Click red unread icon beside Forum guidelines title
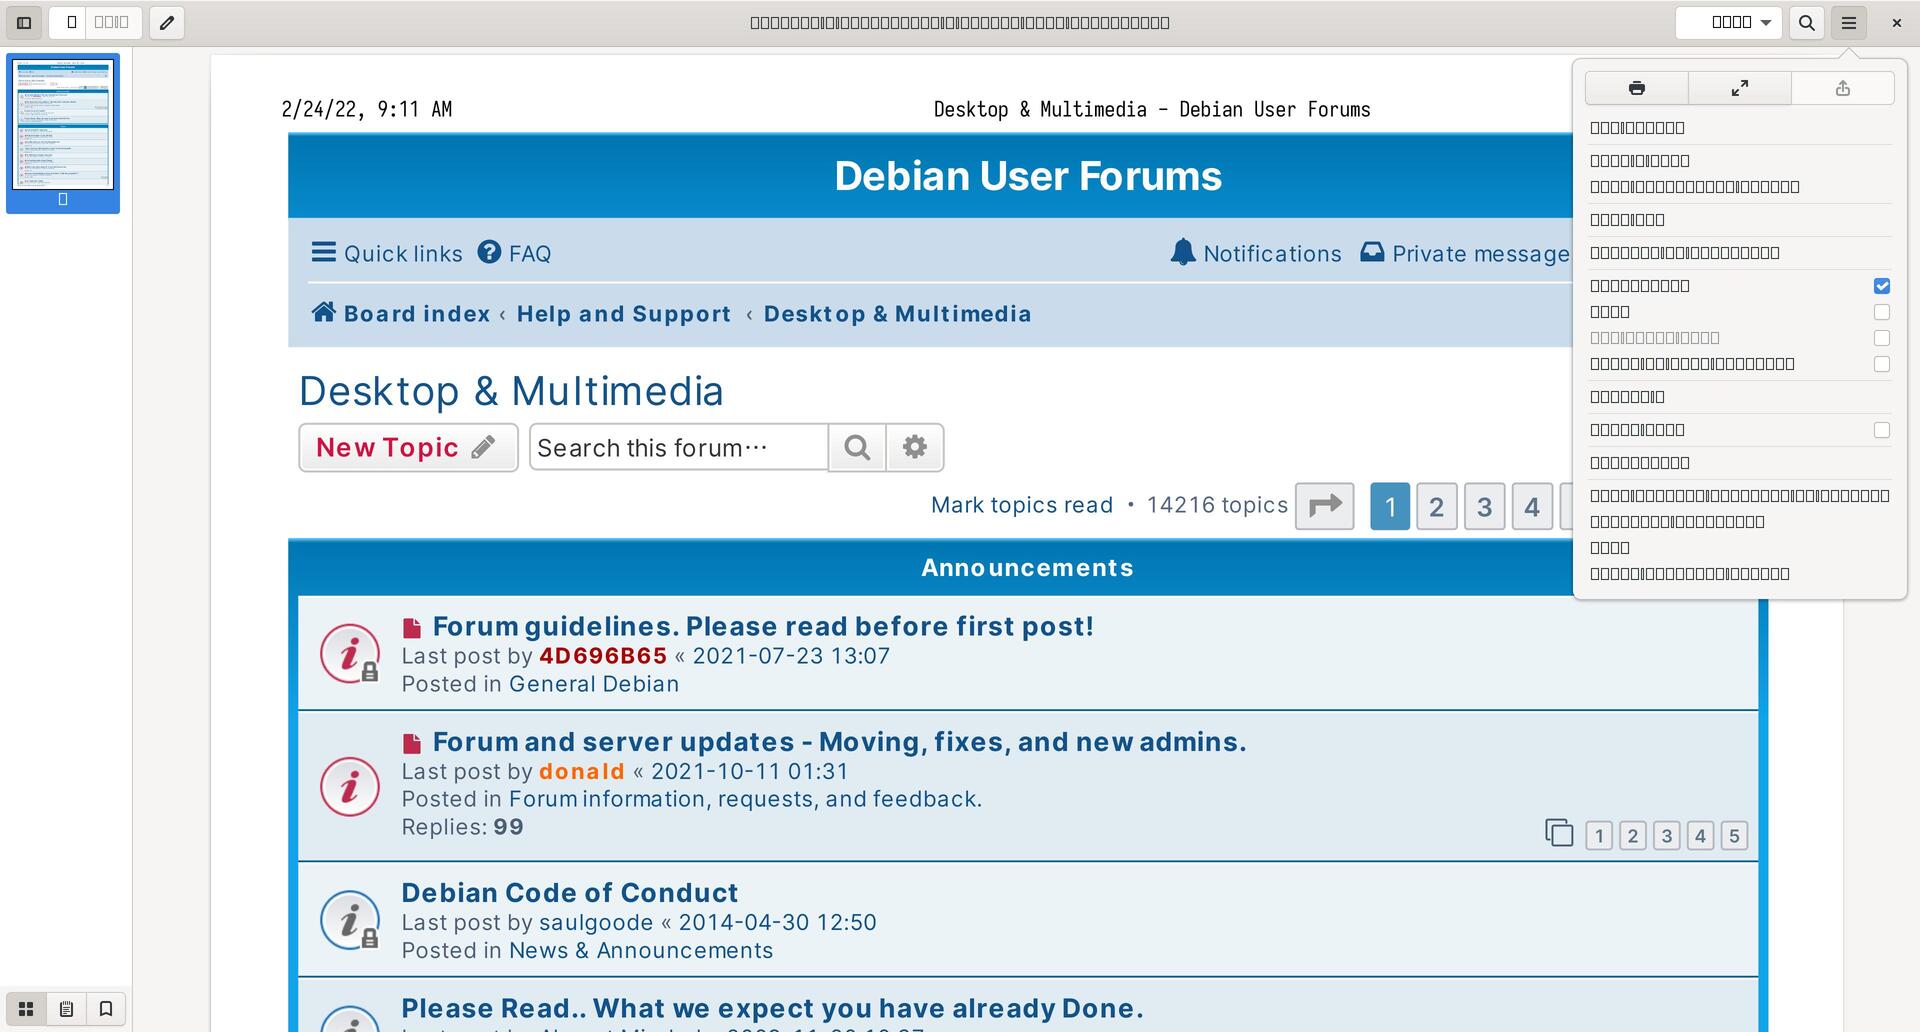Image resolution: width=1920 pixels, height=1032 pixels. [412, 628]
